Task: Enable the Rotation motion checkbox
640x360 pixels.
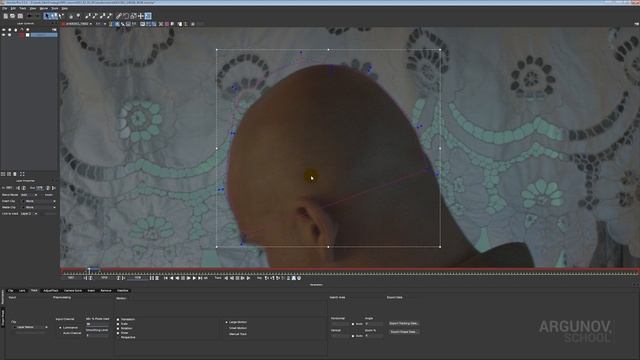Action: tap(118, 329)
